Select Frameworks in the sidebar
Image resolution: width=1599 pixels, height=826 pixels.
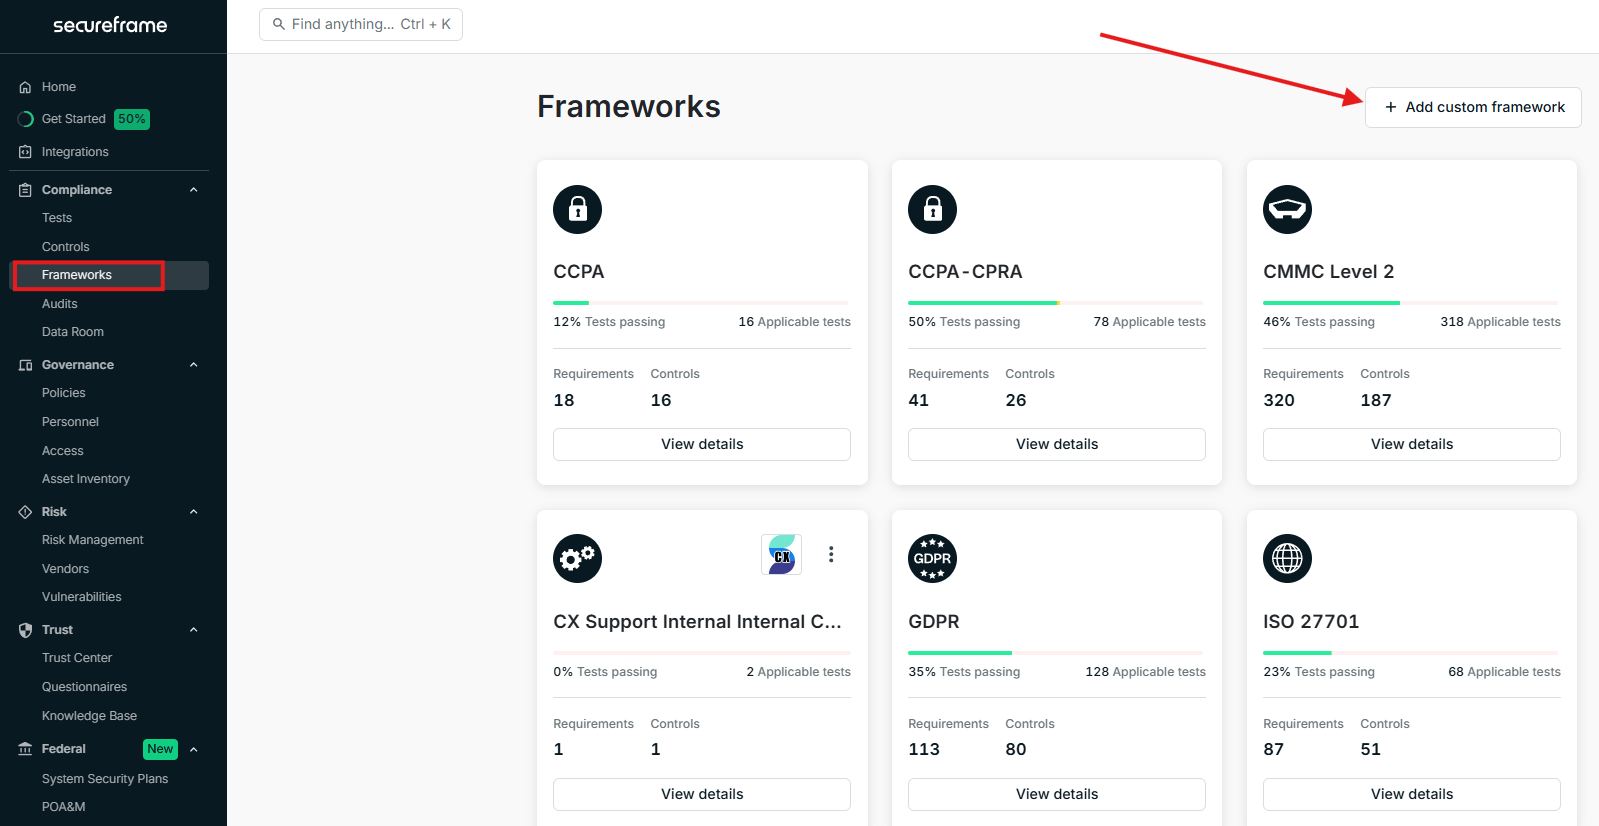coord(110,275)
